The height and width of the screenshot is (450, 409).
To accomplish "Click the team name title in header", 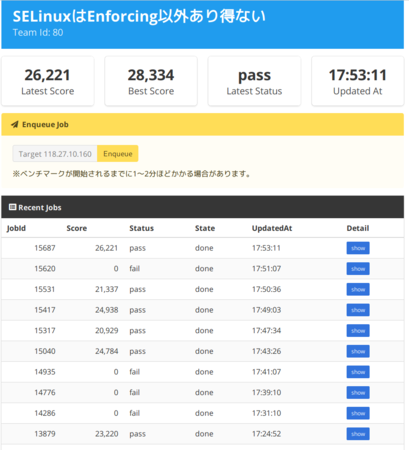I will point(139,16).
